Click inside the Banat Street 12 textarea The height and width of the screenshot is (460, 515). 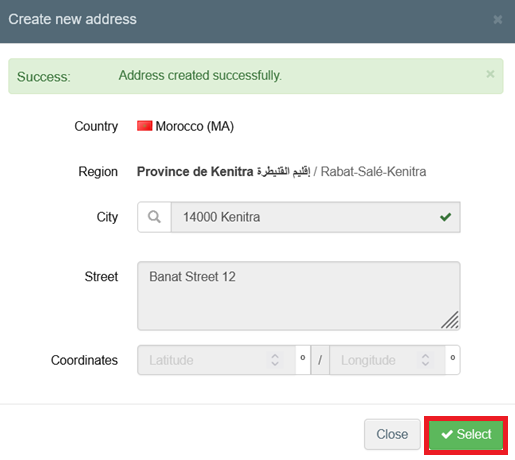(299, 296)
